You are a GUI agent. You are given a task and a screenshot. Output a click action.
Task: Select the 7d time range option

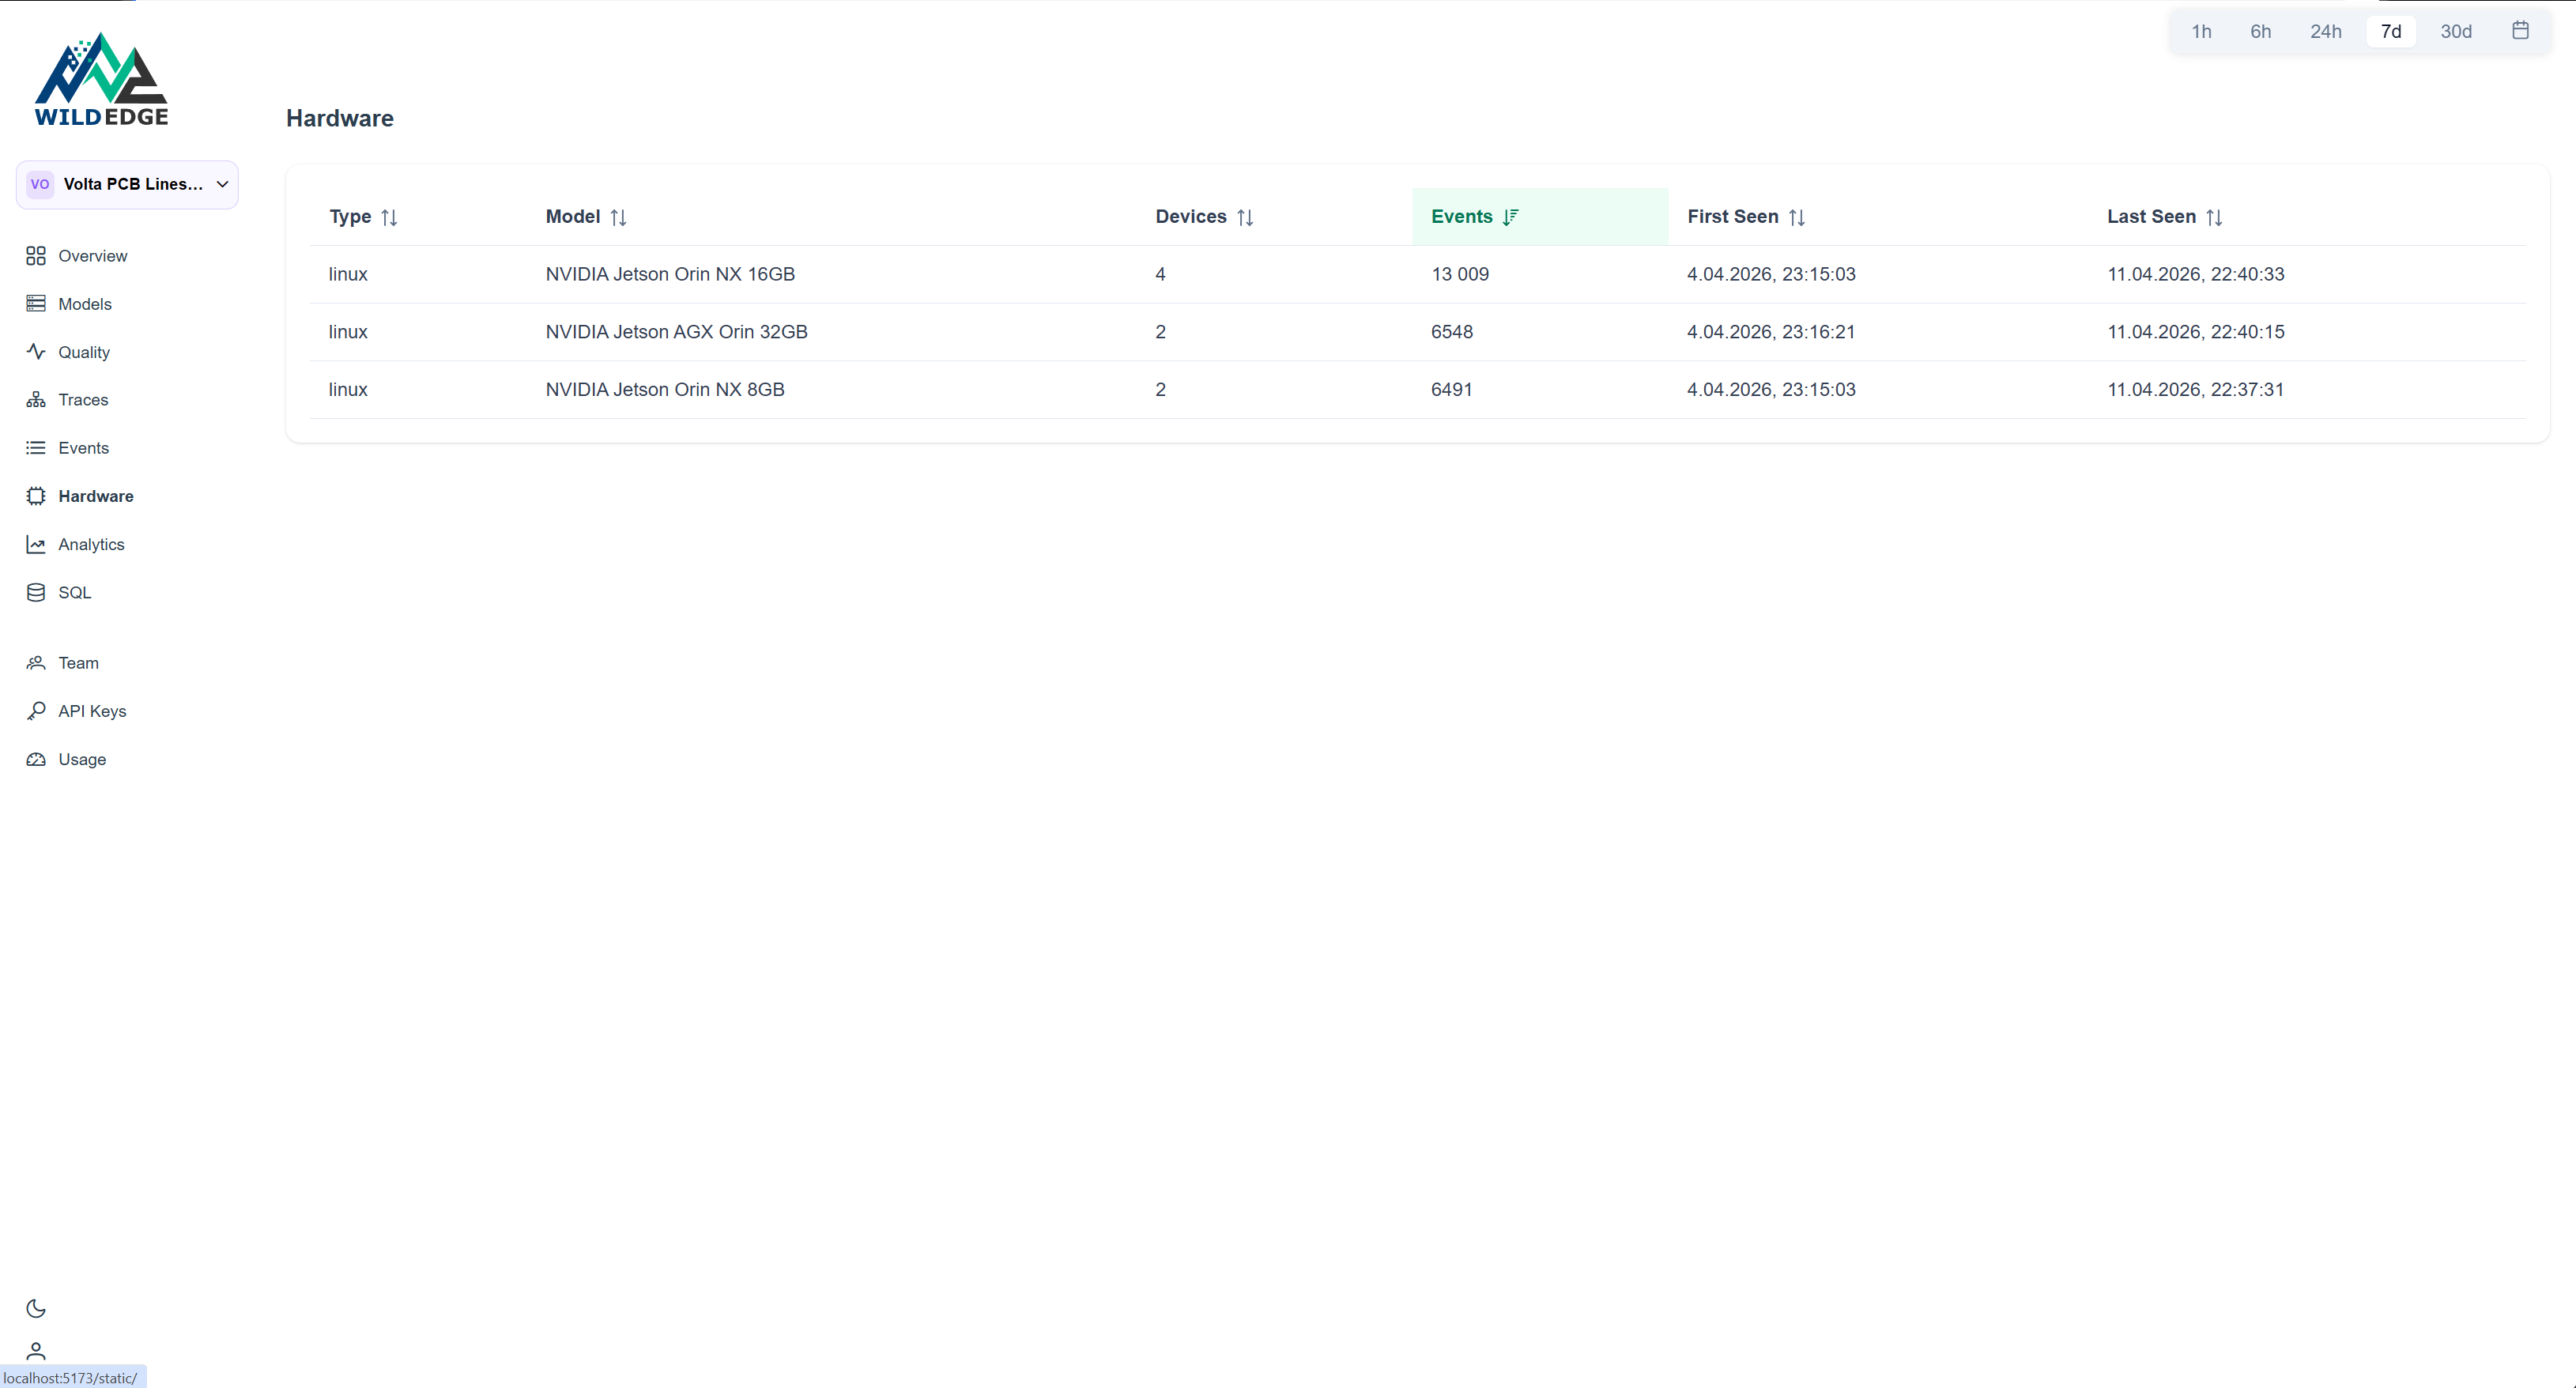pos(2391,31)
